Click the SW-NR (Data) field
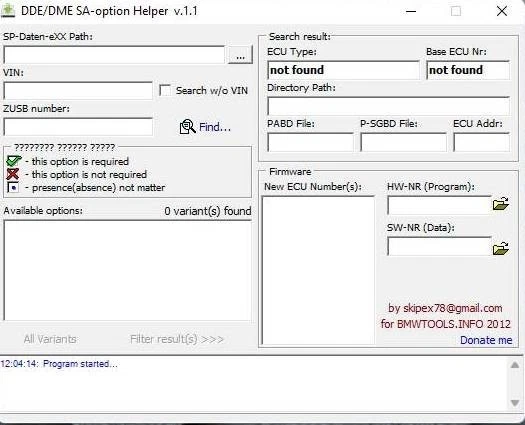Screen dimensions: 525x425 coord(439,246)
